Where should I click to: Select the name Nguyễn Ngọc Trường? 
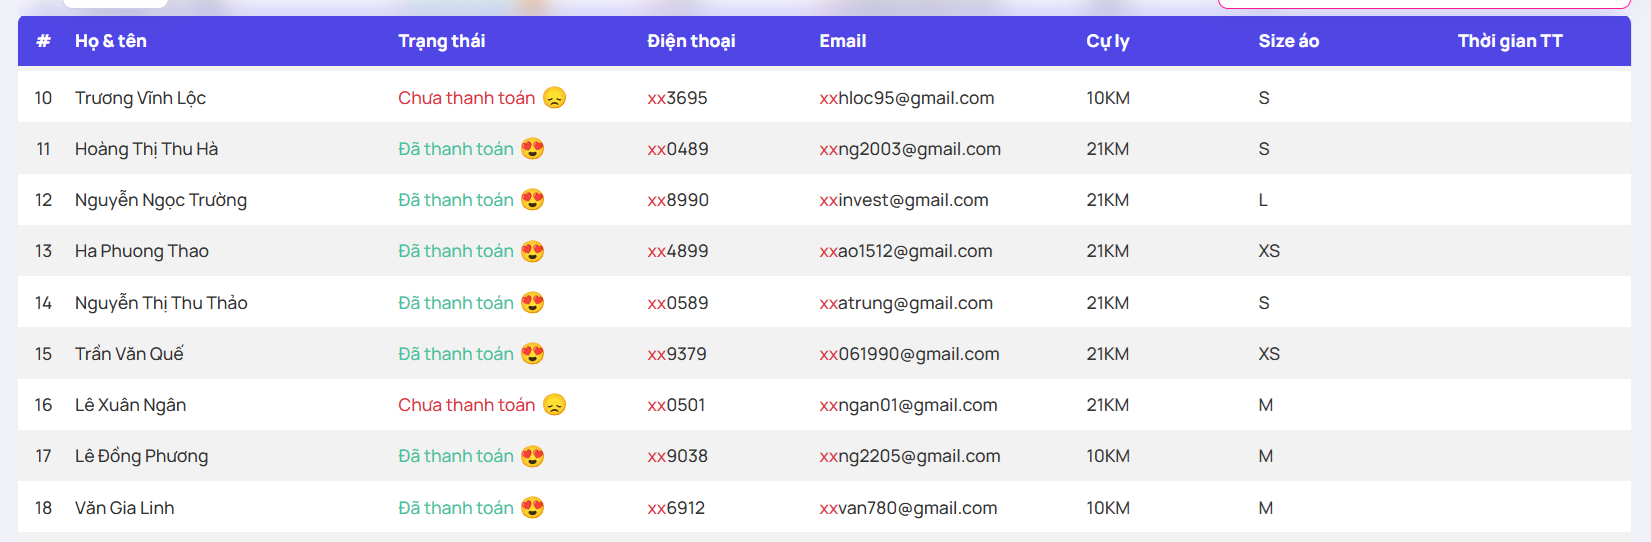point(161,200)
